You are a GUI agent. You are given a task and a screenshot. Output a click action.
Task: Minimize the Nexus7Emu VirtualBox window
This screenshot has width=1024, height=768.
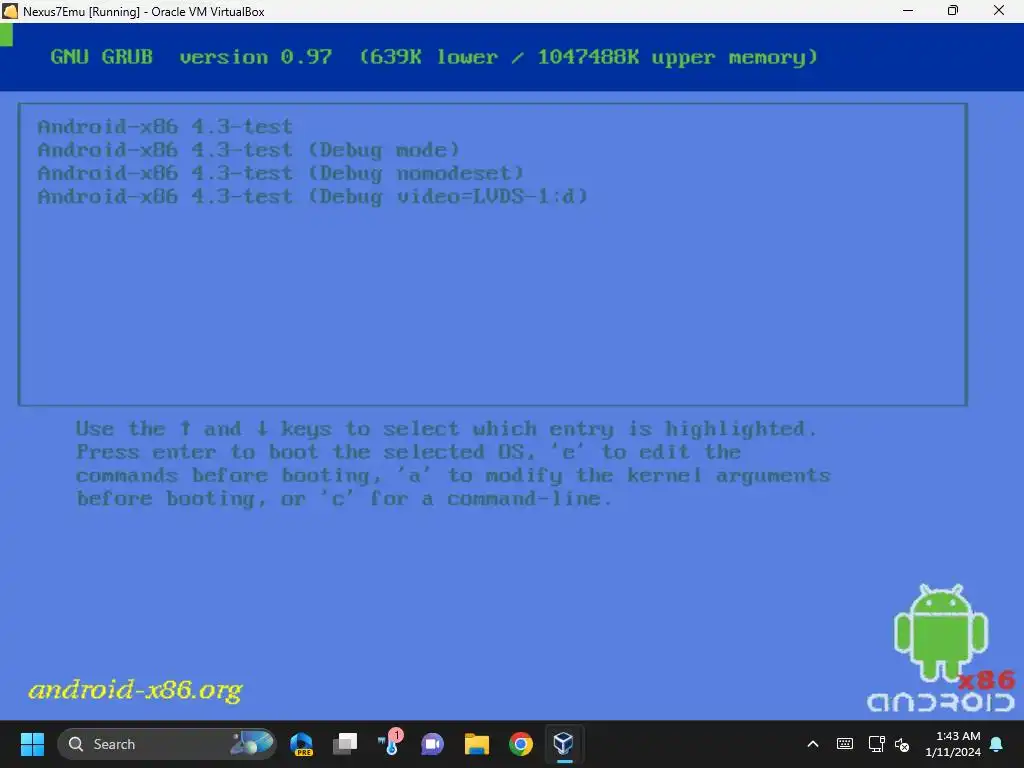click(908, 11)
